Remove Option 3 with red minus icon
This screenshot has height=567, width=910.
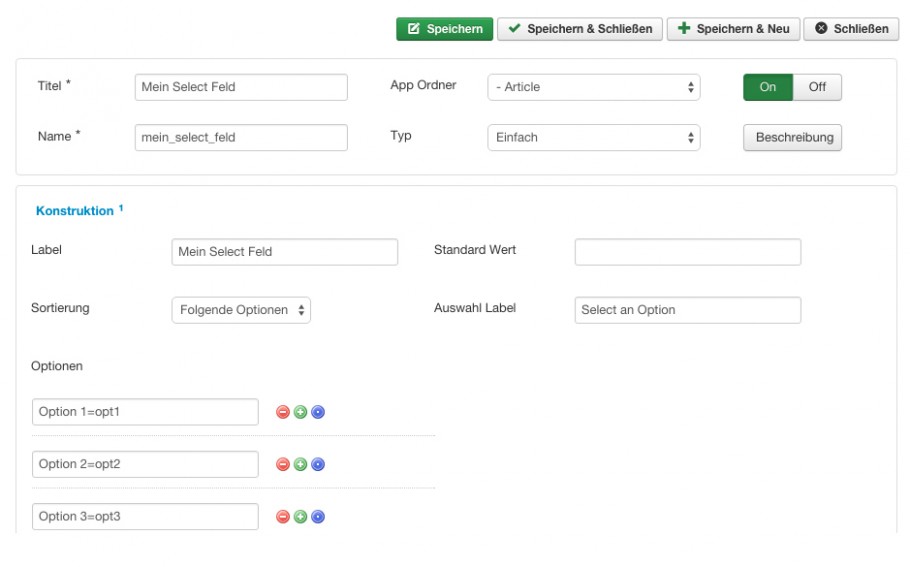pyautogui.click(x=283, y=517)
